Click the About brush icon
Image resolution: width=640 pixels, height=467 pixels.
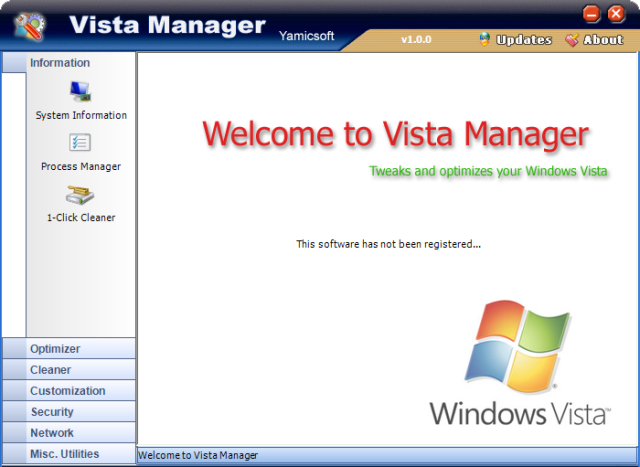click(x=572, y=40)
